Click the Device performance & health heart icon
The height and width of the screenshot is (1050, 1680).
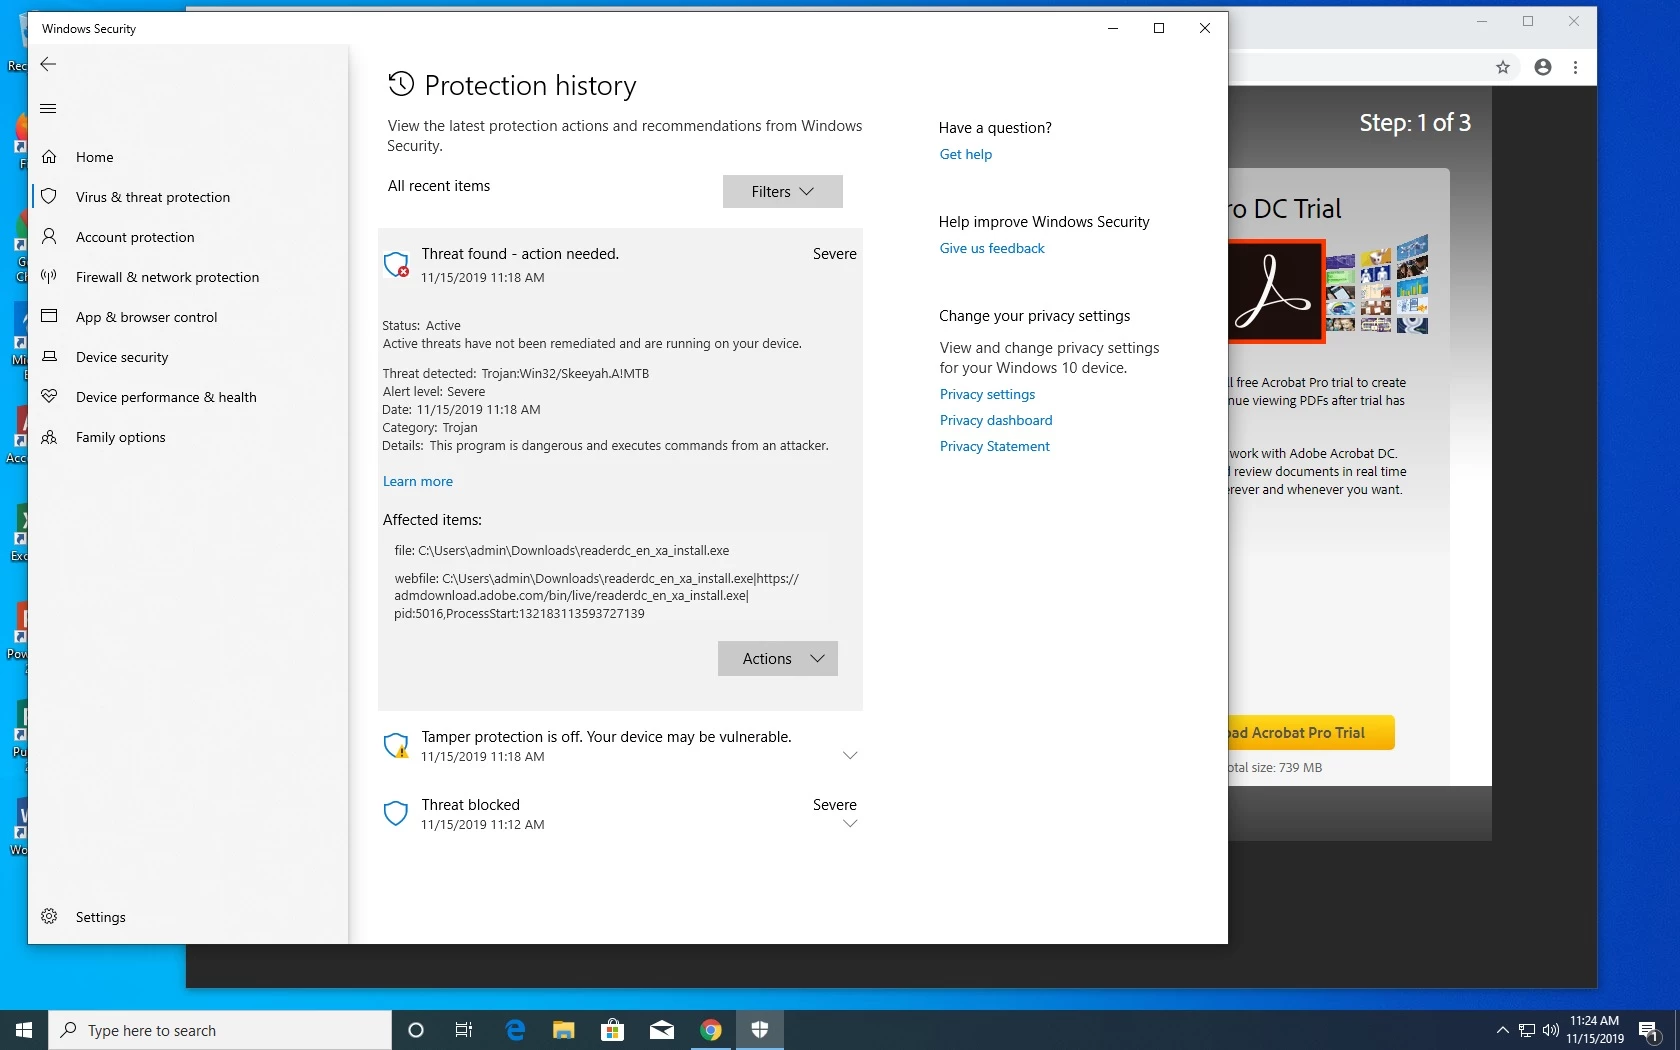(49, 397)
